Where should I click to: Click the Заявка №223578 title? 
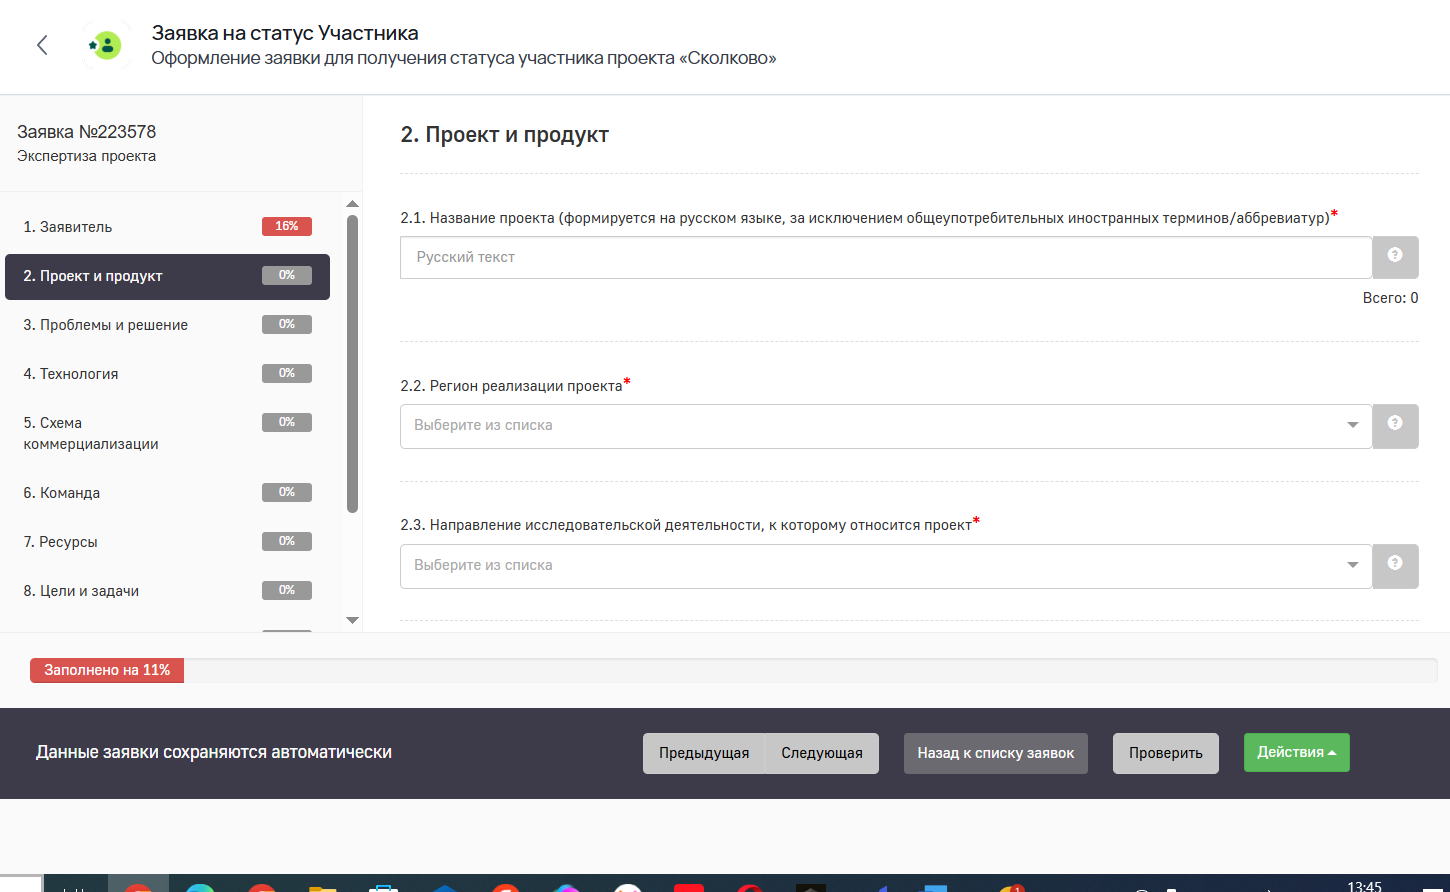coord(87,132)
